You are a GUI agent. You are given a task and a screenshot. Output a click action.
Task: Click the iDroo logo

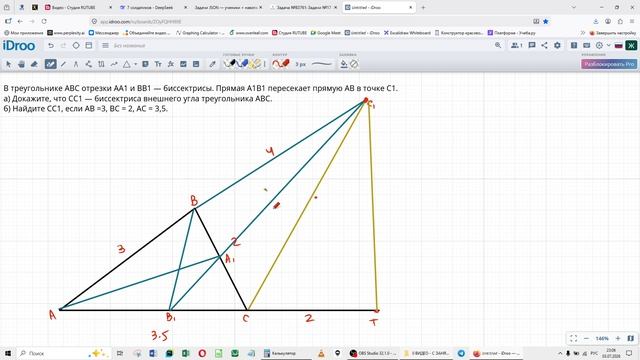pyautogui.click(x=19, y=46)
